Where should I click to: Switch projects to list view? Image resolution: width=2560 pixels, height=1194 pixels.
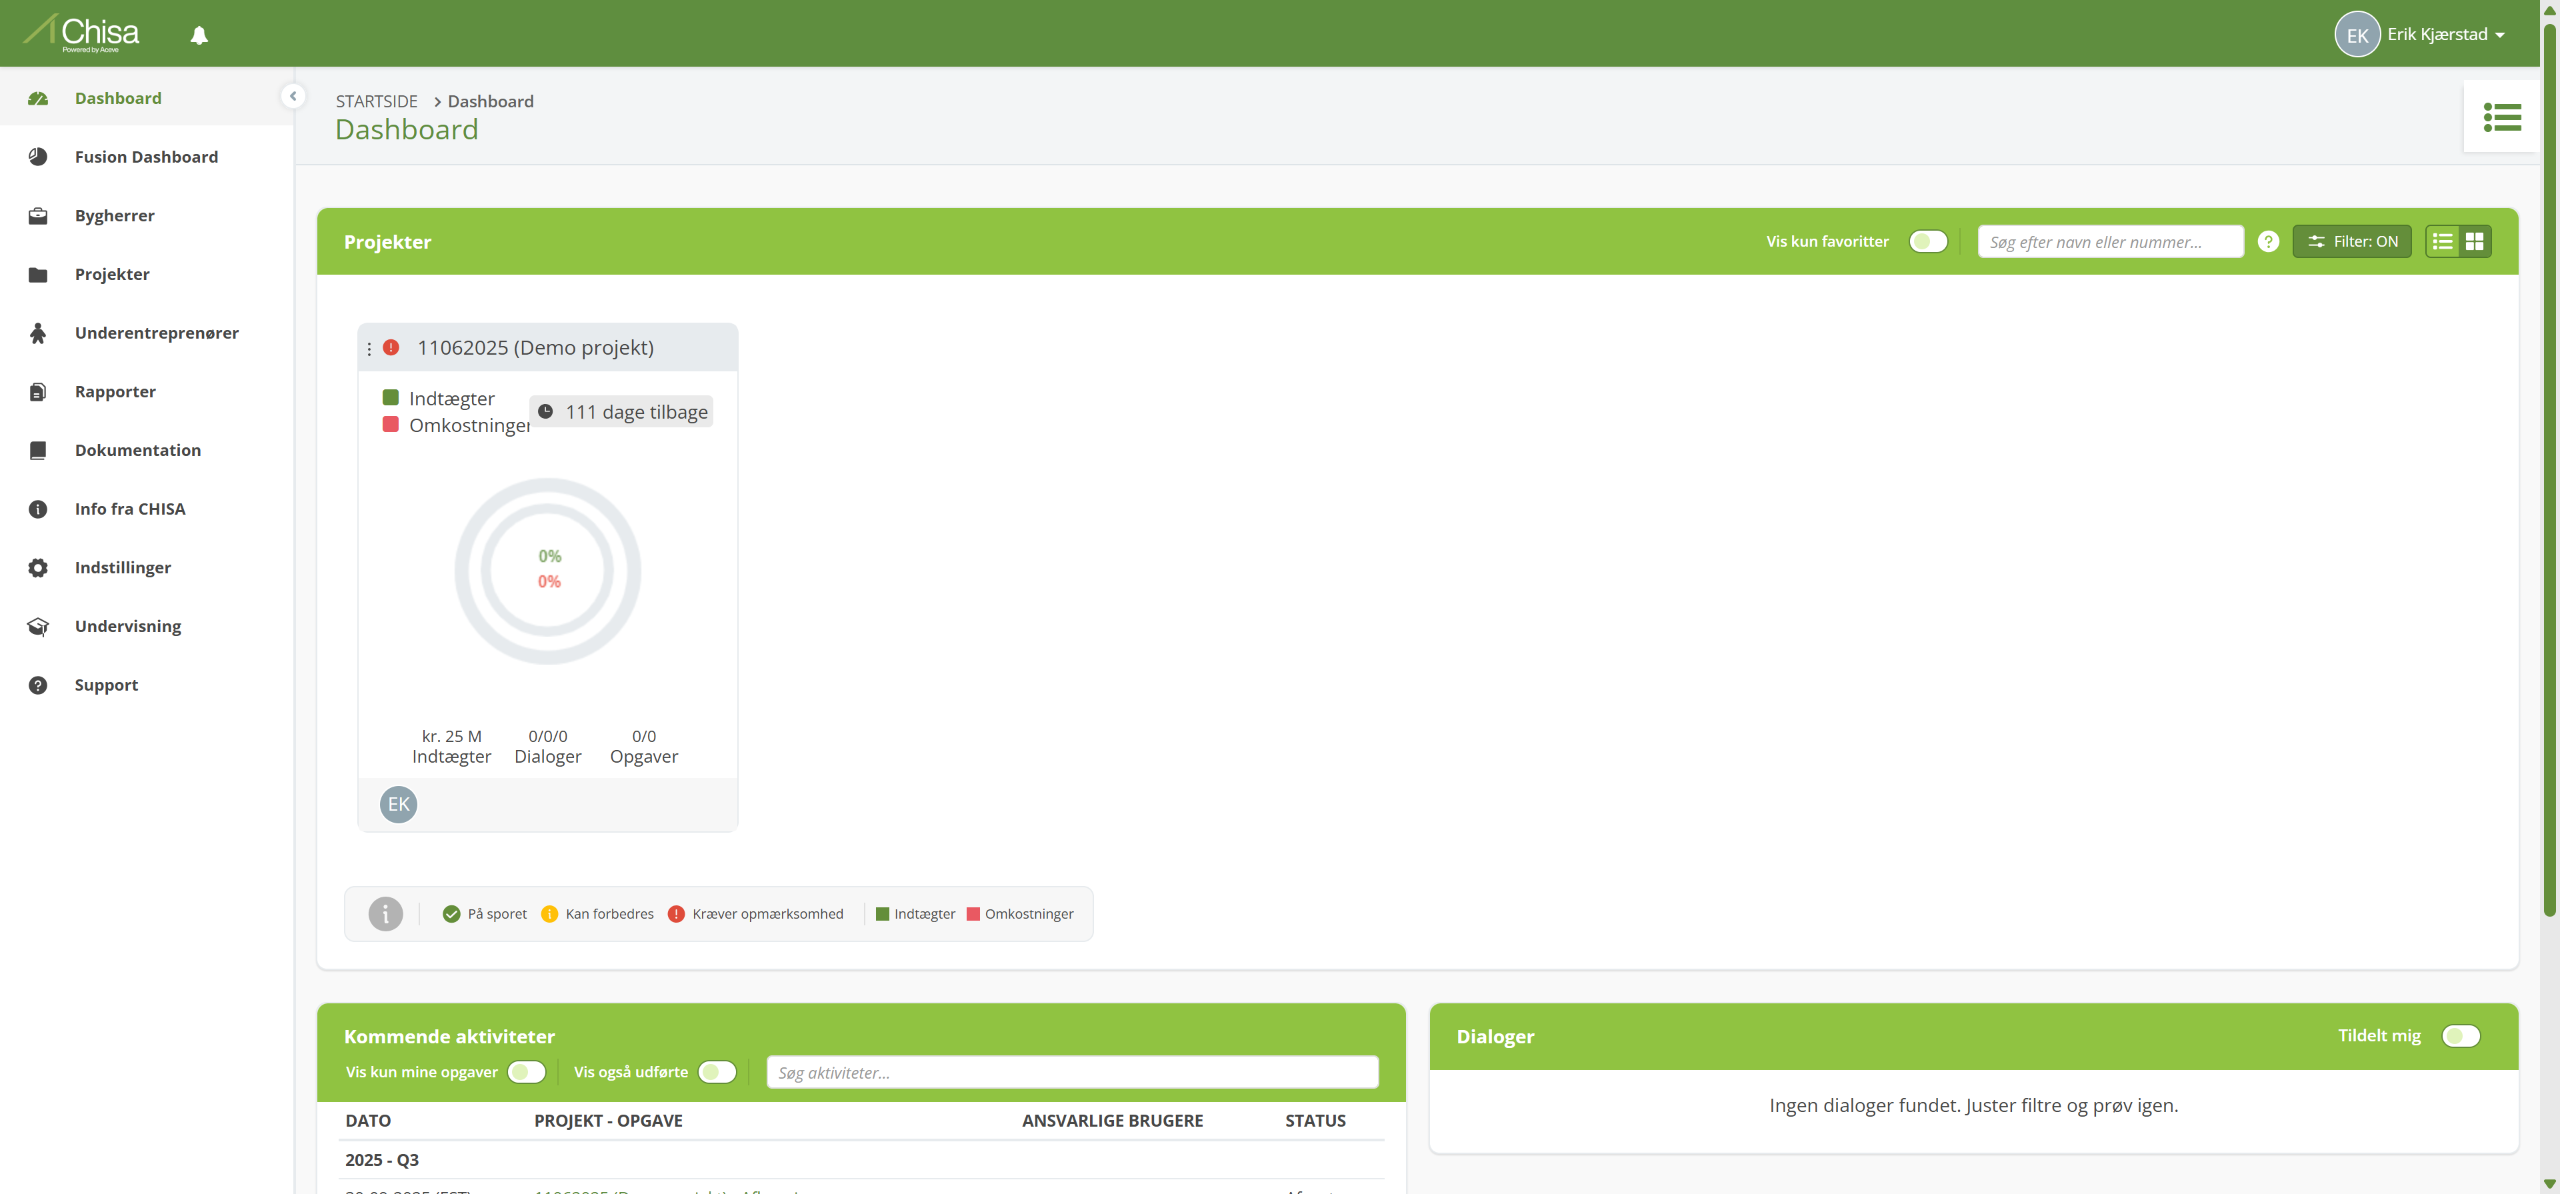2442,241
